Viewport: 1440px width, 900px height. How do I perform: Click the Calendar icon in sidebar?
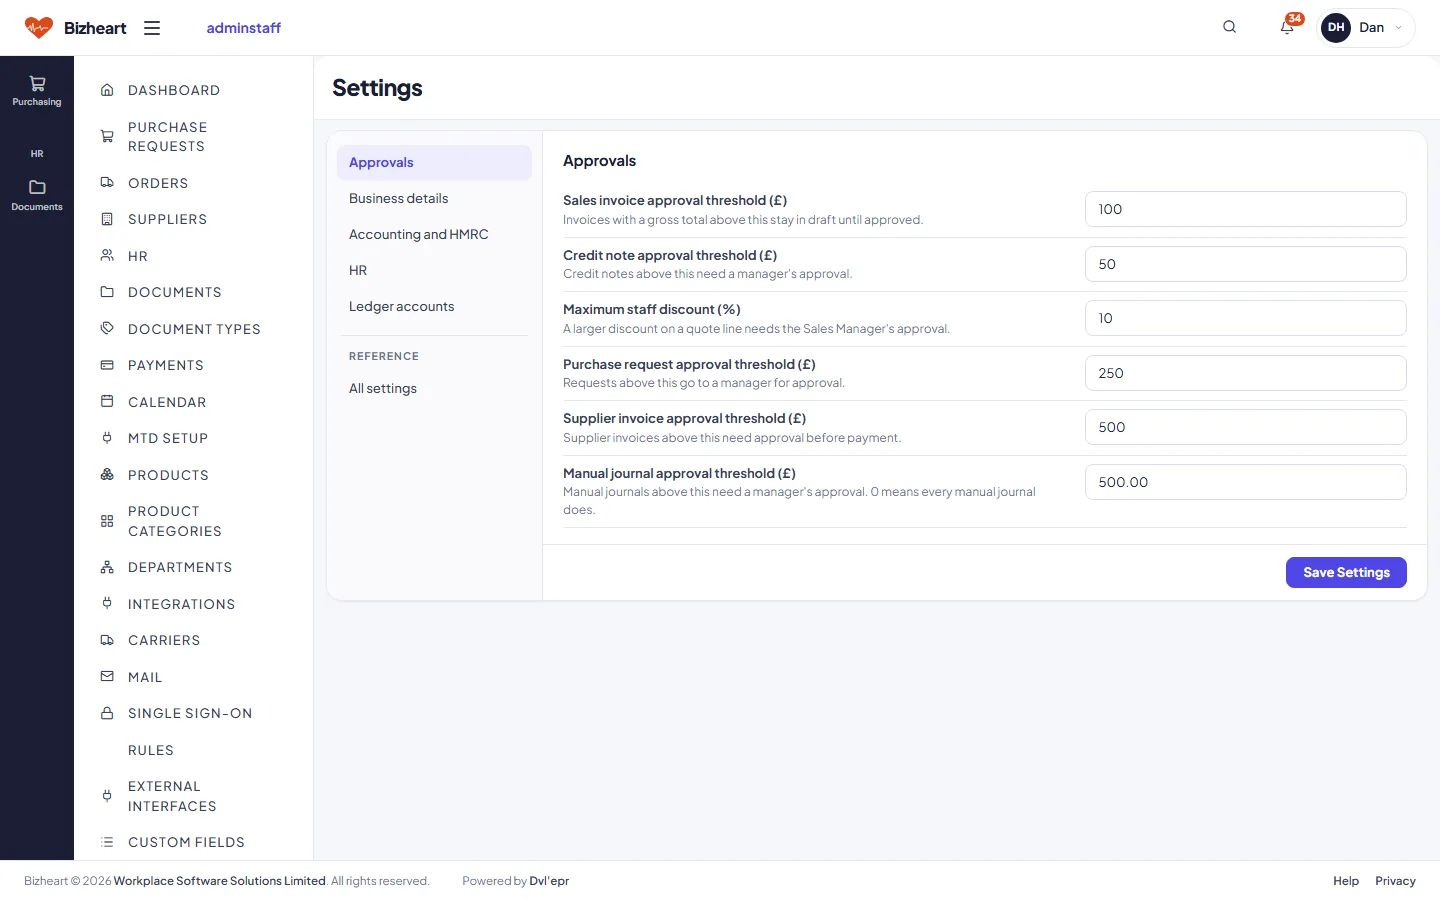(107, 402)
